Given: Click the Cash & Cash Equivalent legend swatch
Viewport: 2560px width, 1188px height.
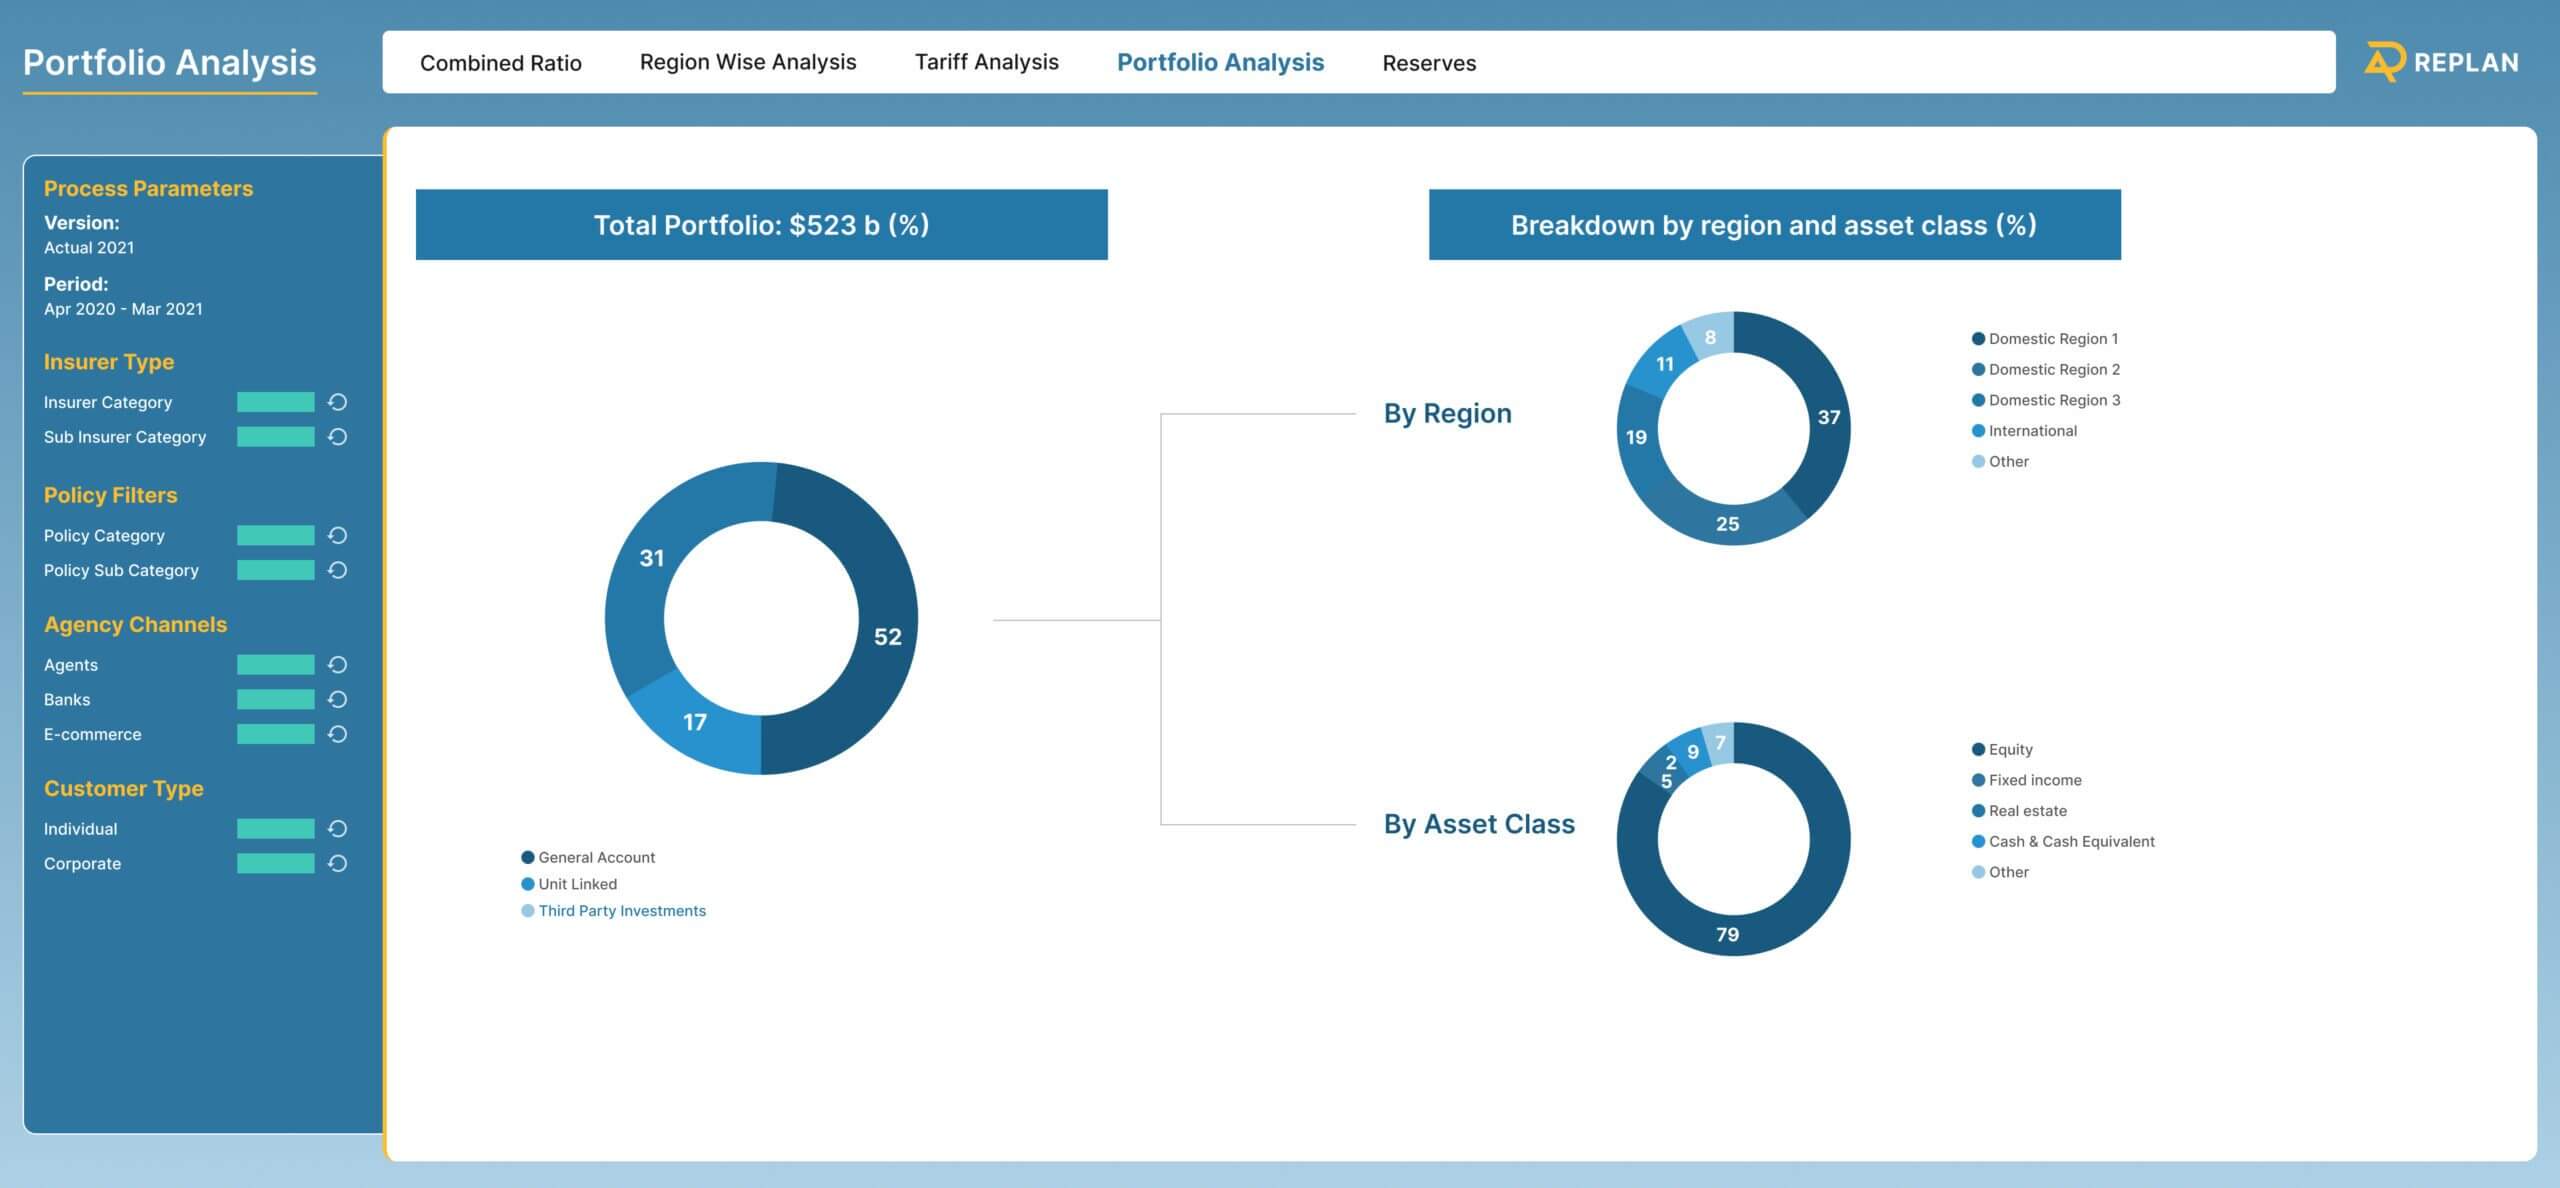Looking at the screenshot, I should [x=1978, y=842].
